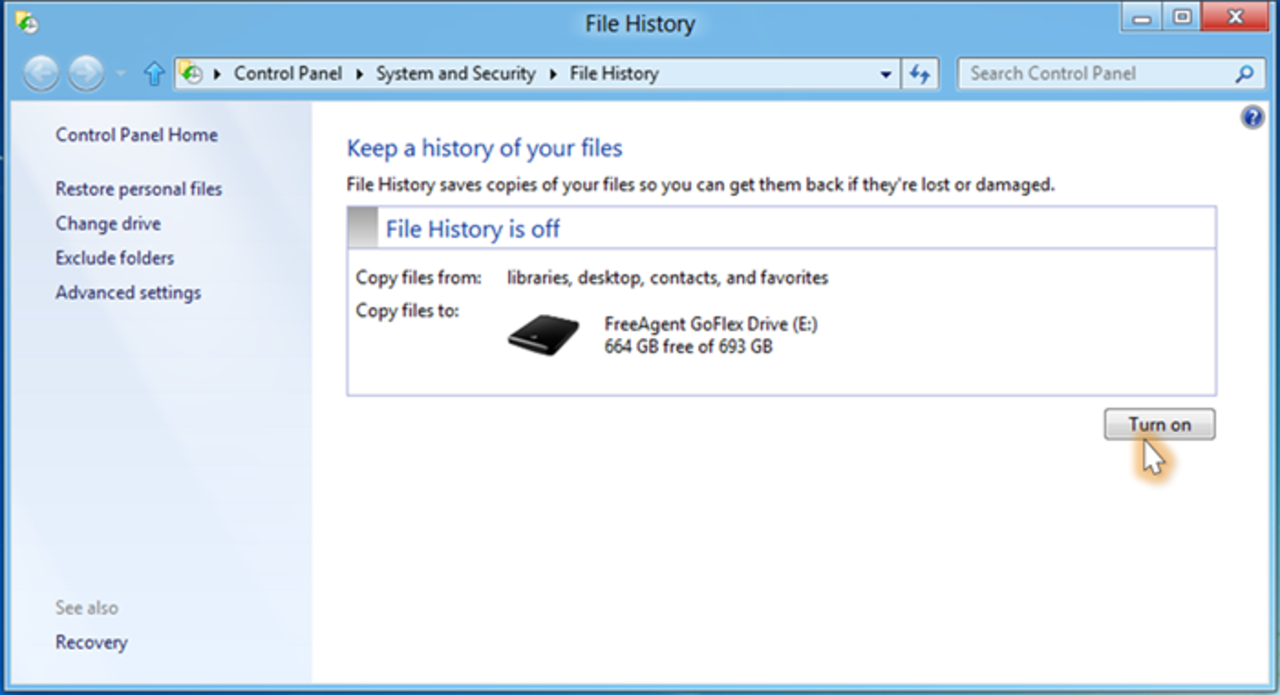The height and width of the screenshot is (695, 1280).
Task: Open Restore personal files
Action: pyautogui.click(x=138, y=188)
